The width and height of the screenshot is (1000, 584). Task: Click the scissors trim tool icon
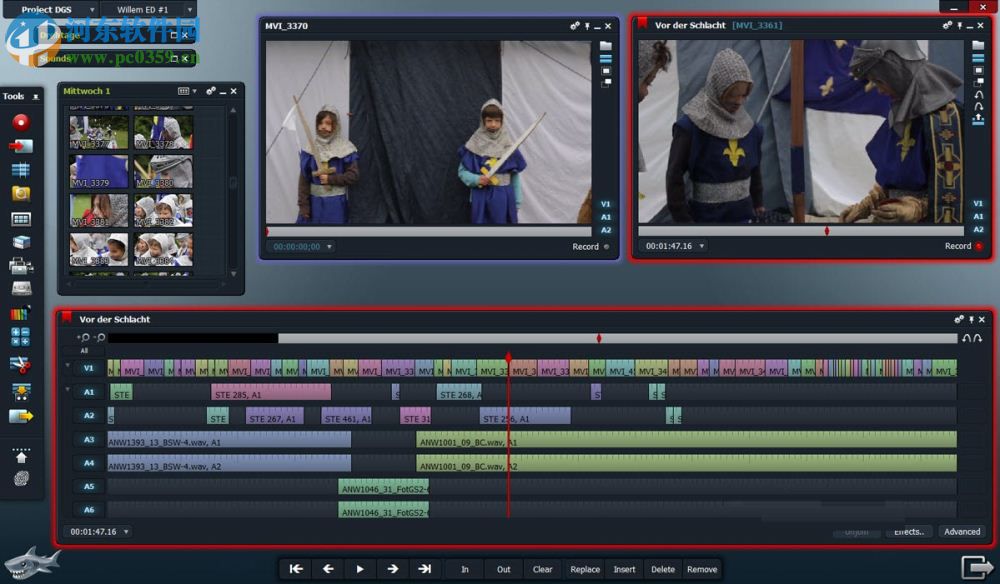[x=20, y=363]
